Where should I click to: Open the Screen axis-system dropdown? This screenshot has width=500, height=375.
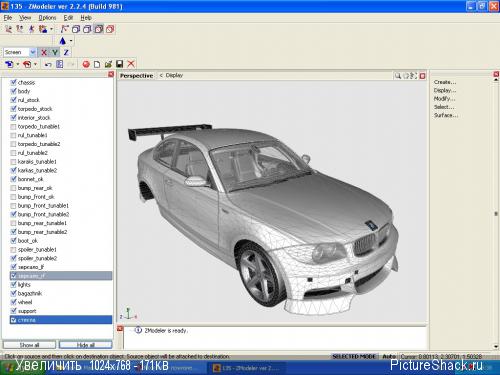33,52
